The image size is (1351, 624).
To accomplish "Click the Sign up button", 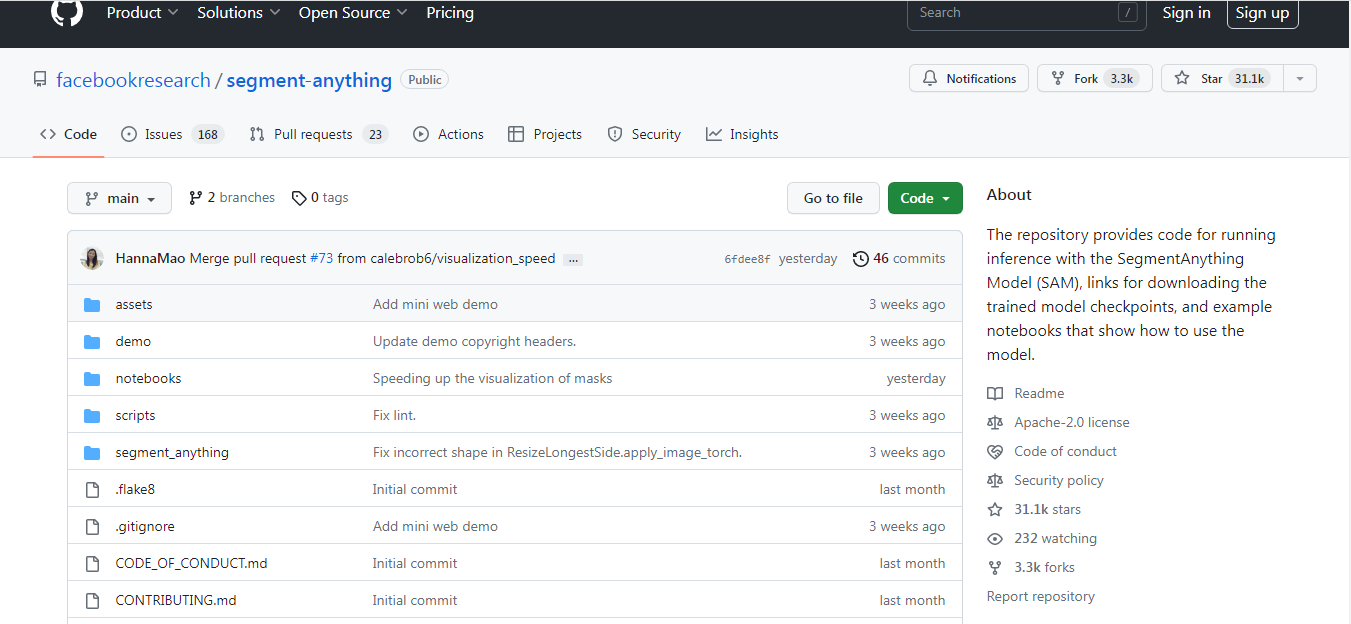I will tap(1262, 13).
